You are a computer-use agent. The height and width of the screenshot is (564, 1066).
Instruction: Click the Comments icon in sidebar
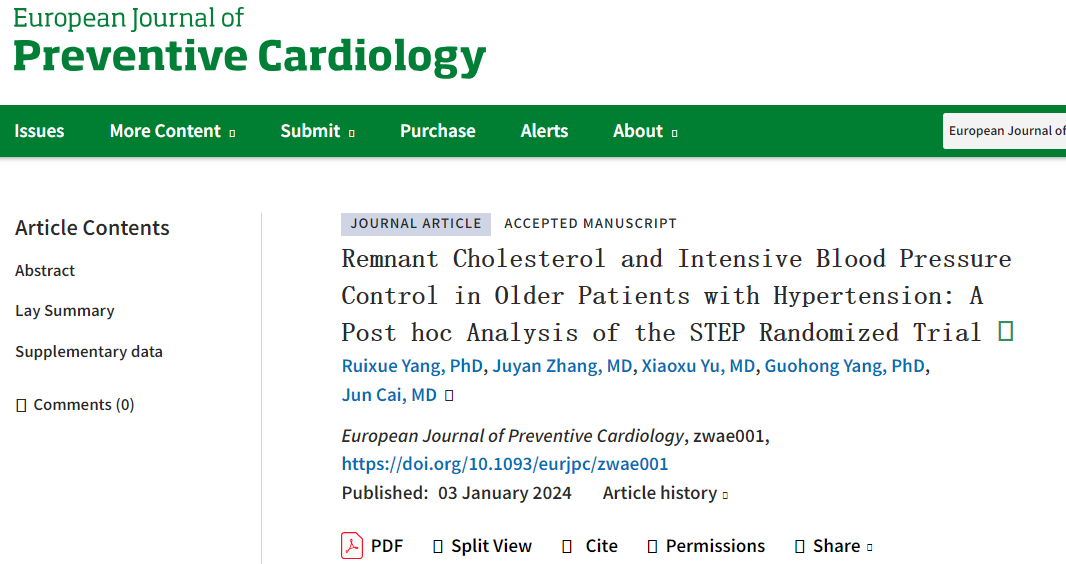21,406
